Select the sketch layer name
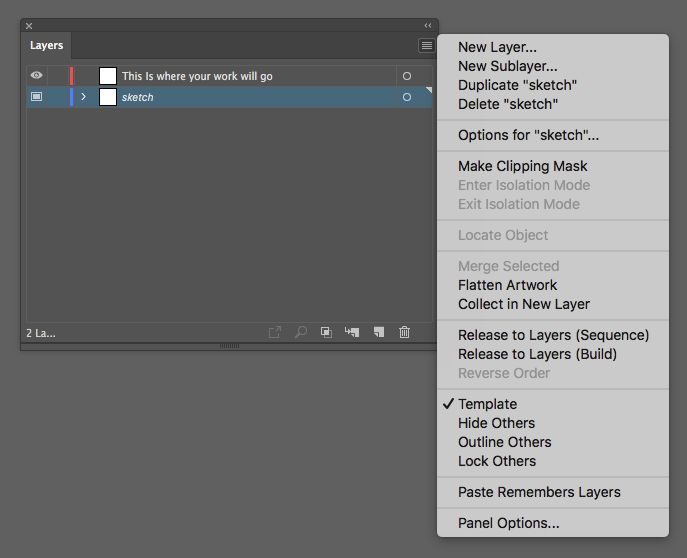This screenshot has width=687, height=558. click(138, 97)
